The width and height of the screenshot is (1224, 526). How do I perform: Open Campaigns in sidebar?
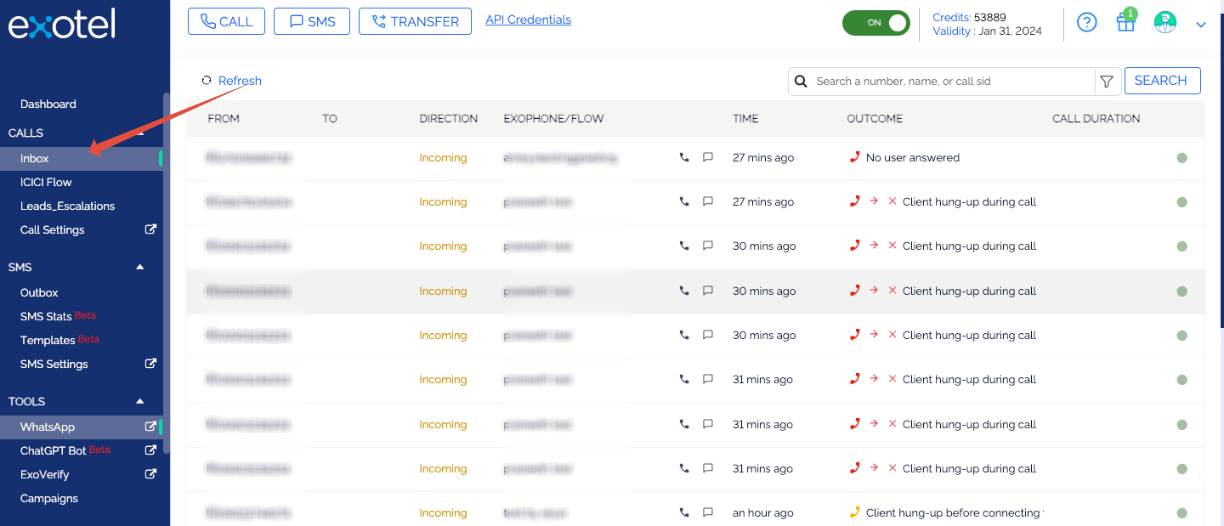(x=49, y=498)
